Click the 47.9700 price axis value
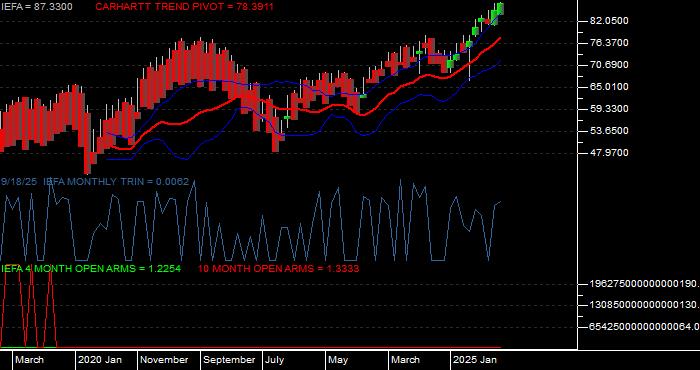700x370 pixels. [610, 153]
